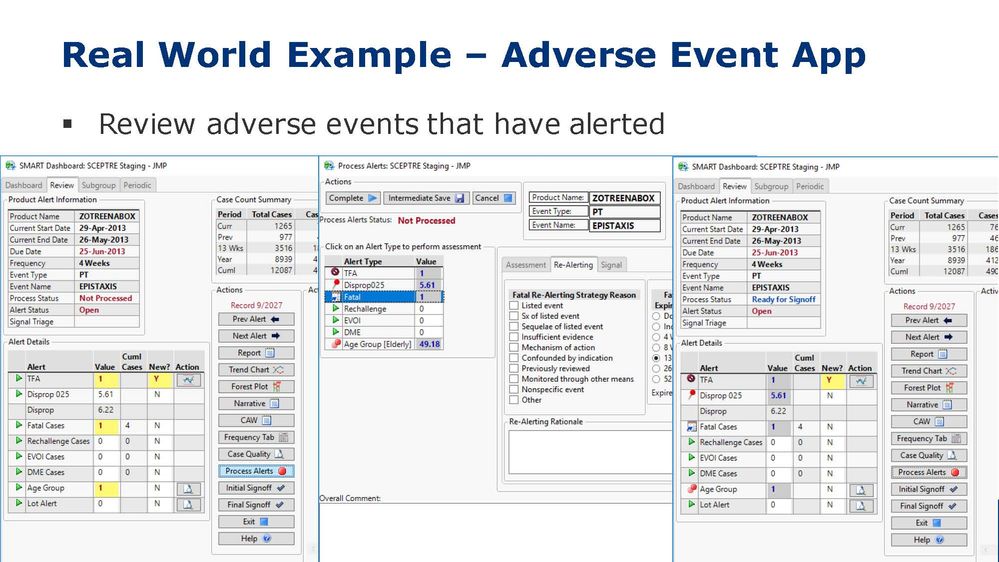
Task: Click Disprop025 red pin icon in Process Alerts
Action: tap(335, 284)
